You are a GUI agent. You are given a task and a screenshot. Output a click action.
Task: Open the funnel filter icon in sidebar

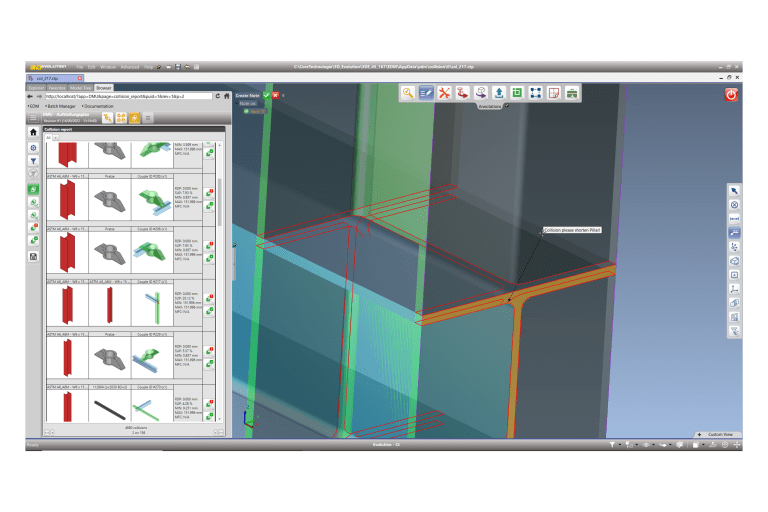point(34,160)
